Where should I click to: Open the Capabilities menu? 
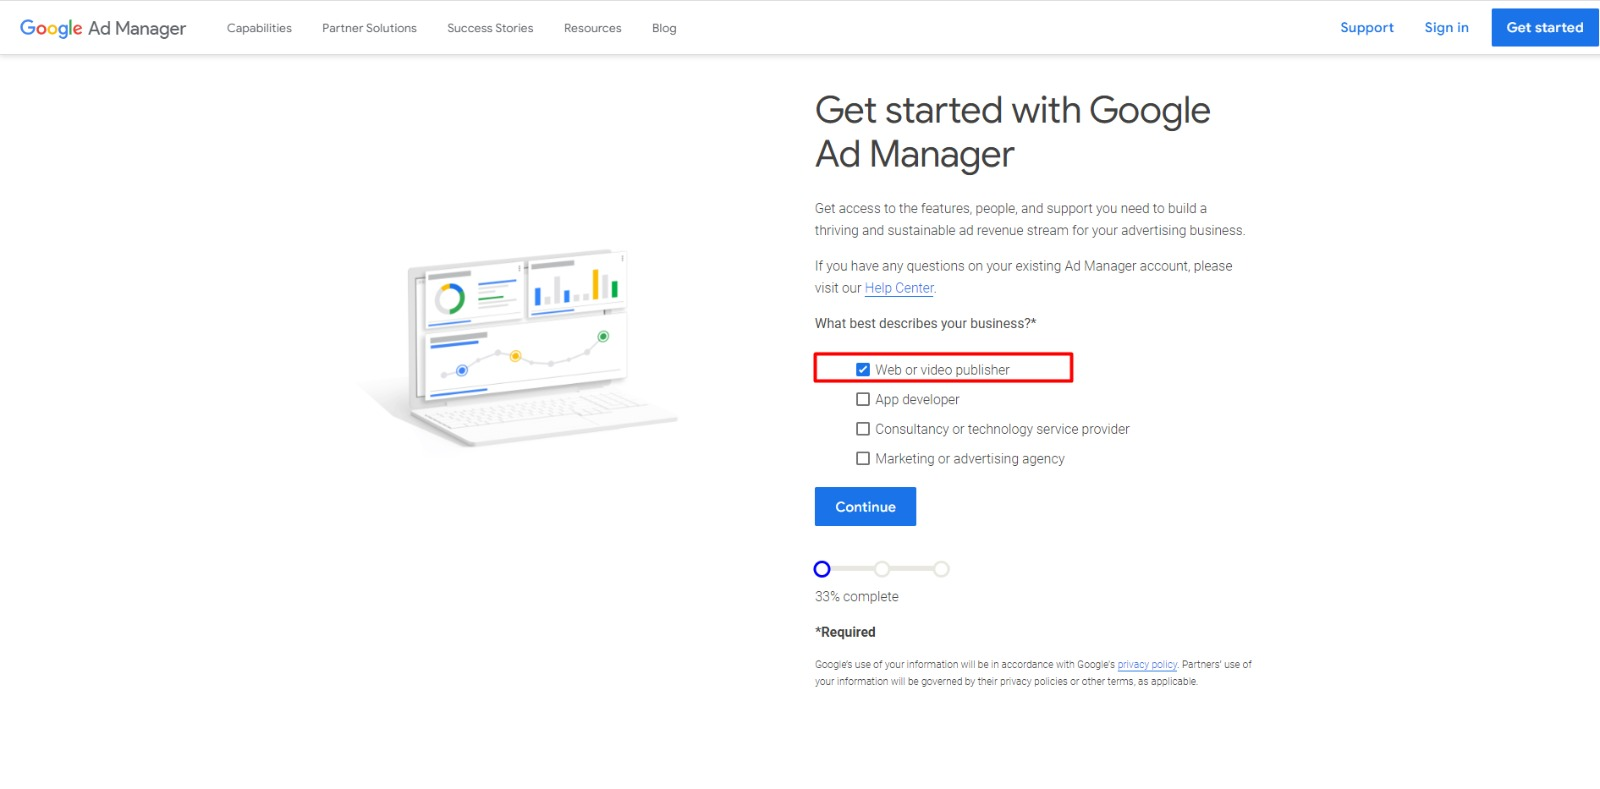tap(259, 28)
